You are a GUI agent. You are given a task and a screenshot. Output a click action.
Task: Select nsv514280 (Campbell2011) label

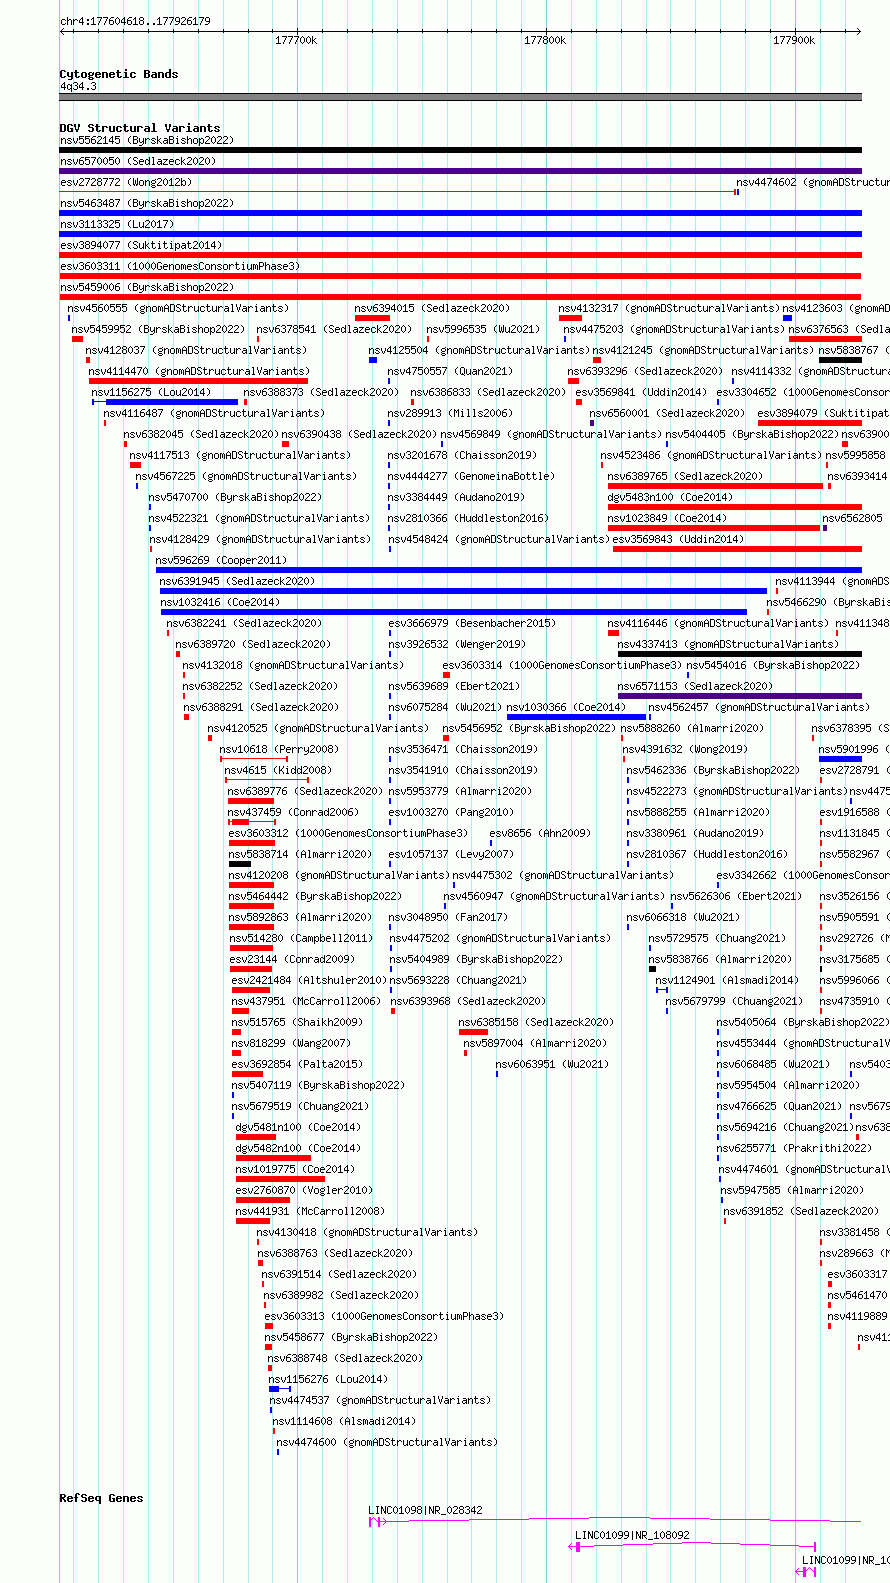point(301,938)
